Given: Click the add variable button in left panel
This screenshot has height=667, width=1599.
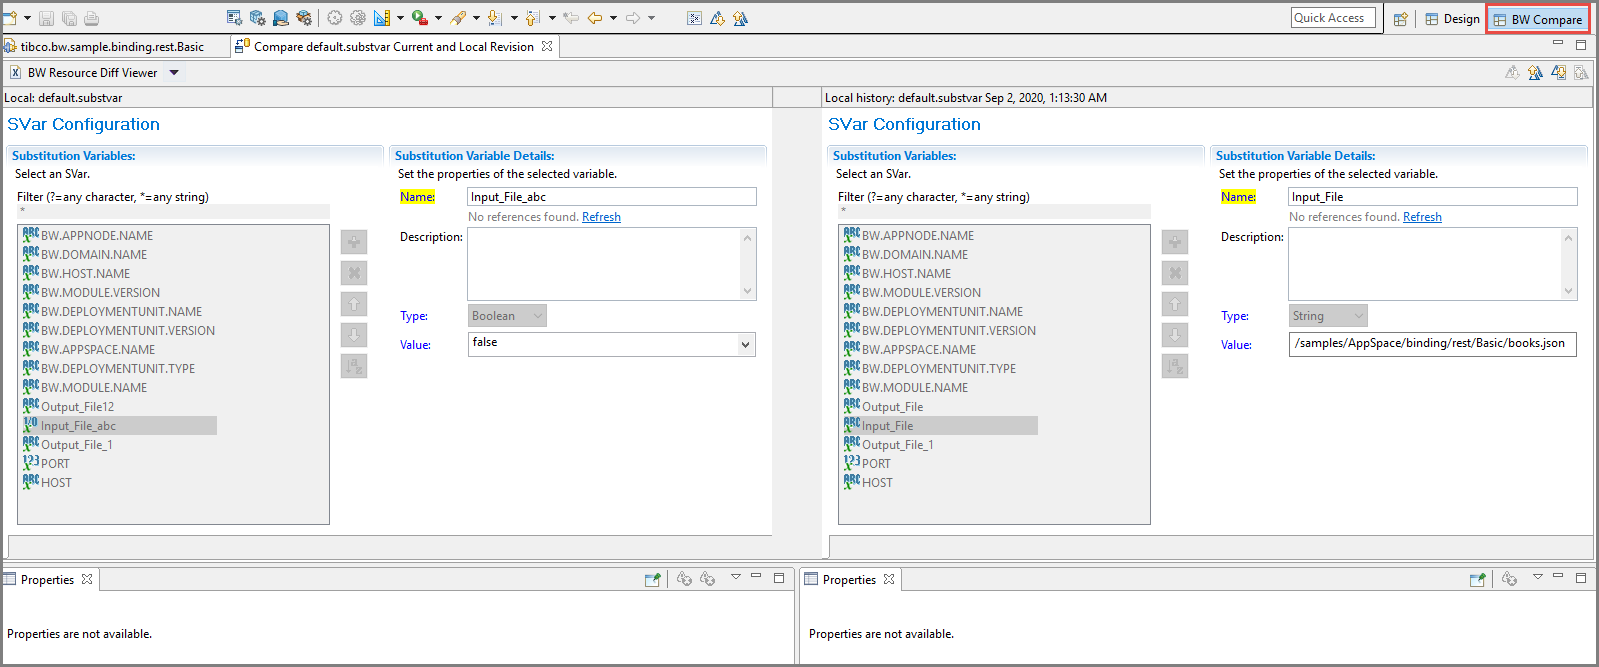Looking at the screenshot, I should point(354,242).
